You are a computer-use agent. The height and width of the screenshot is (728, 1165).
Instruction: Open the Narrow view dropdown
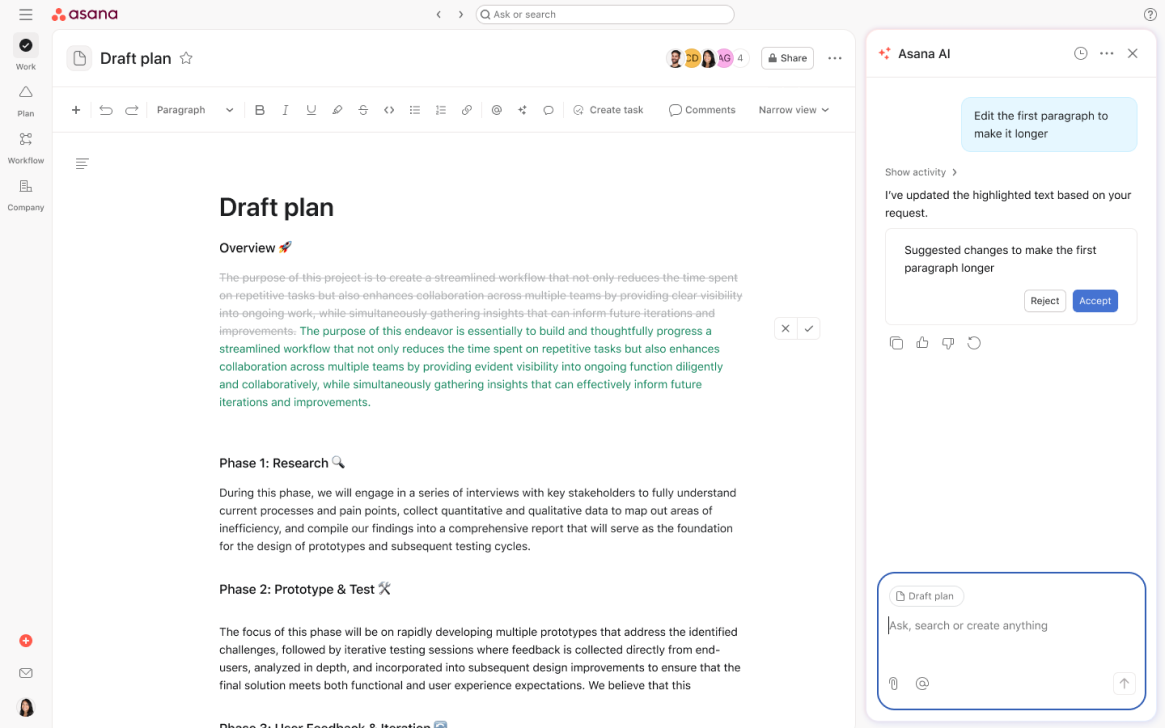pyautogui.click(x=794, y=110)
